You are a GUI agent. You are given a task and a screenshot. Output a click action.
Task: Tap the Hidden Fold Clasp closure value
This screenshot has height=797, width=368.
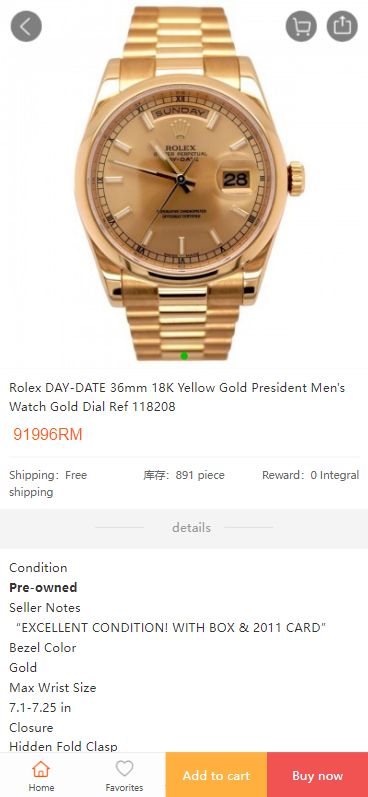point(64,747)
